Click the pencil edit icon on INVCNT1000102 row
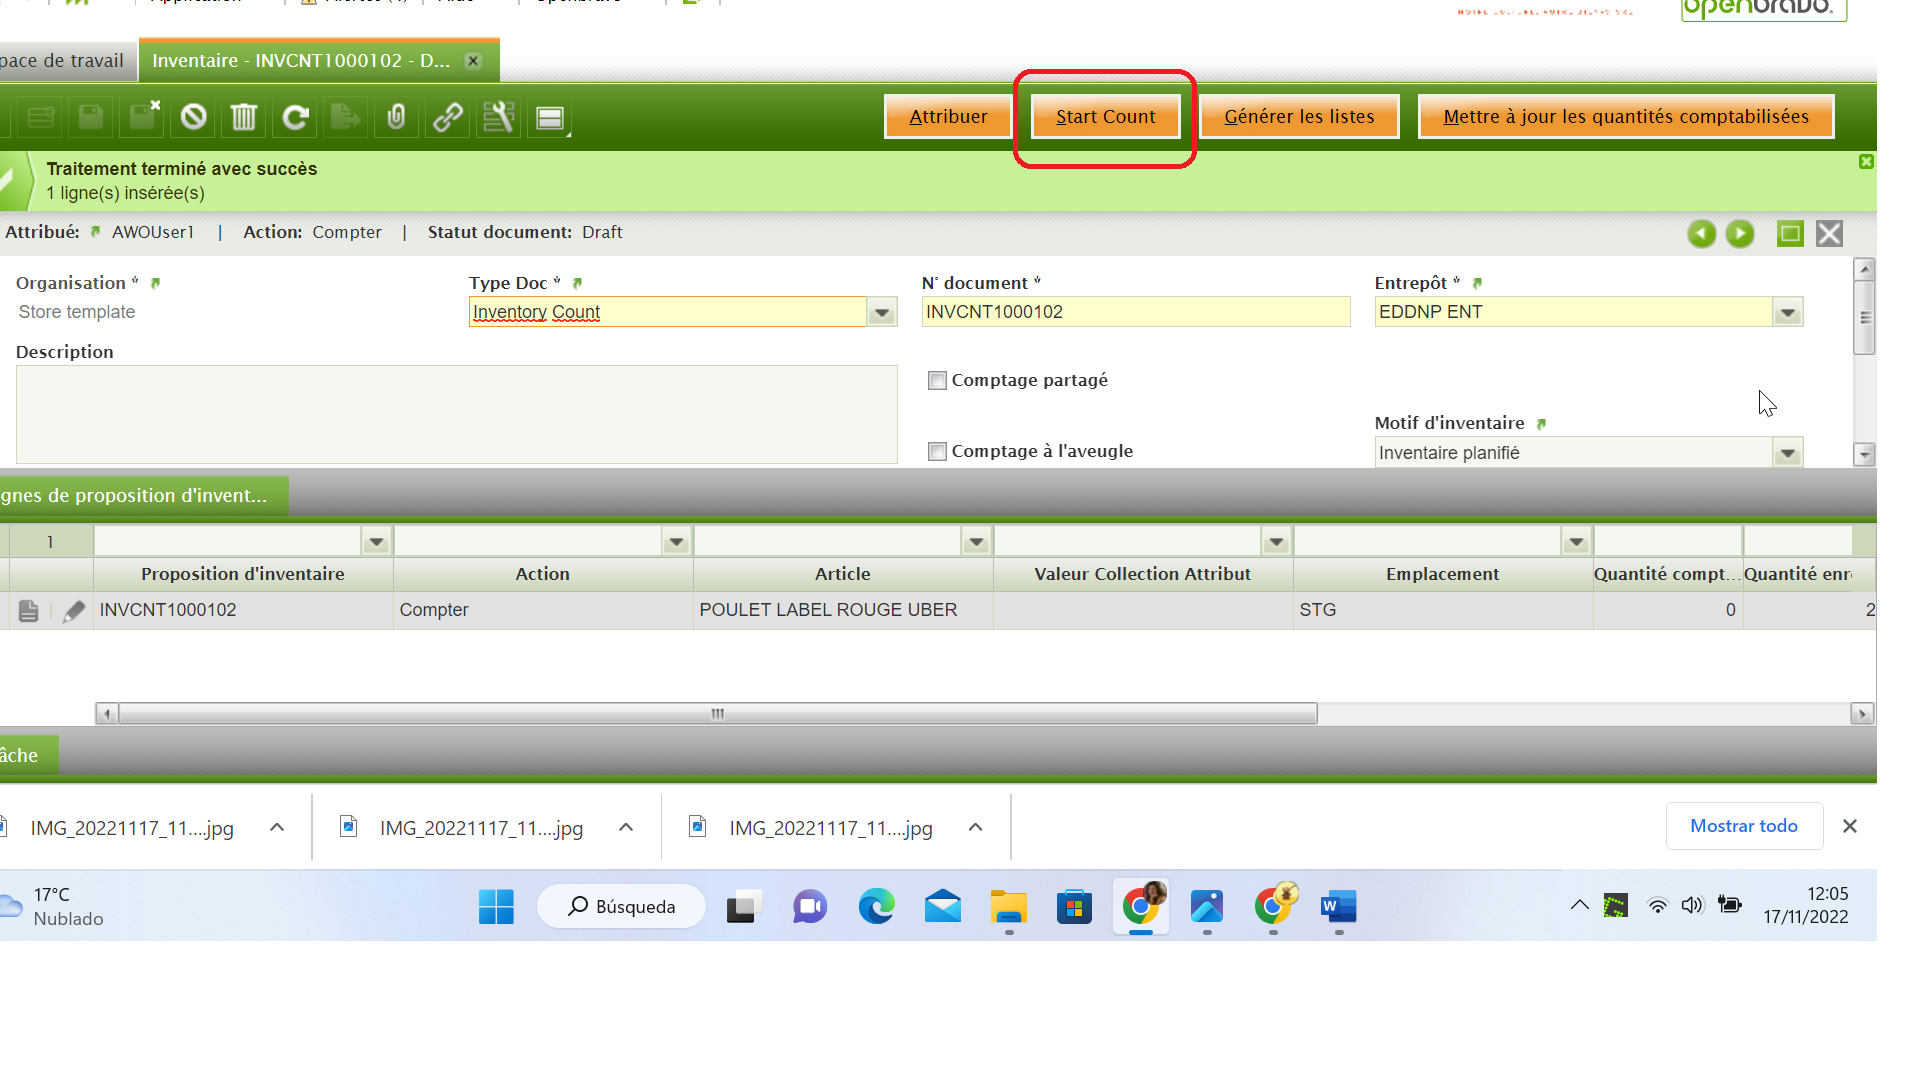Image resolution: width=1920 pixels, height=1080 pixels. (73, 611)
